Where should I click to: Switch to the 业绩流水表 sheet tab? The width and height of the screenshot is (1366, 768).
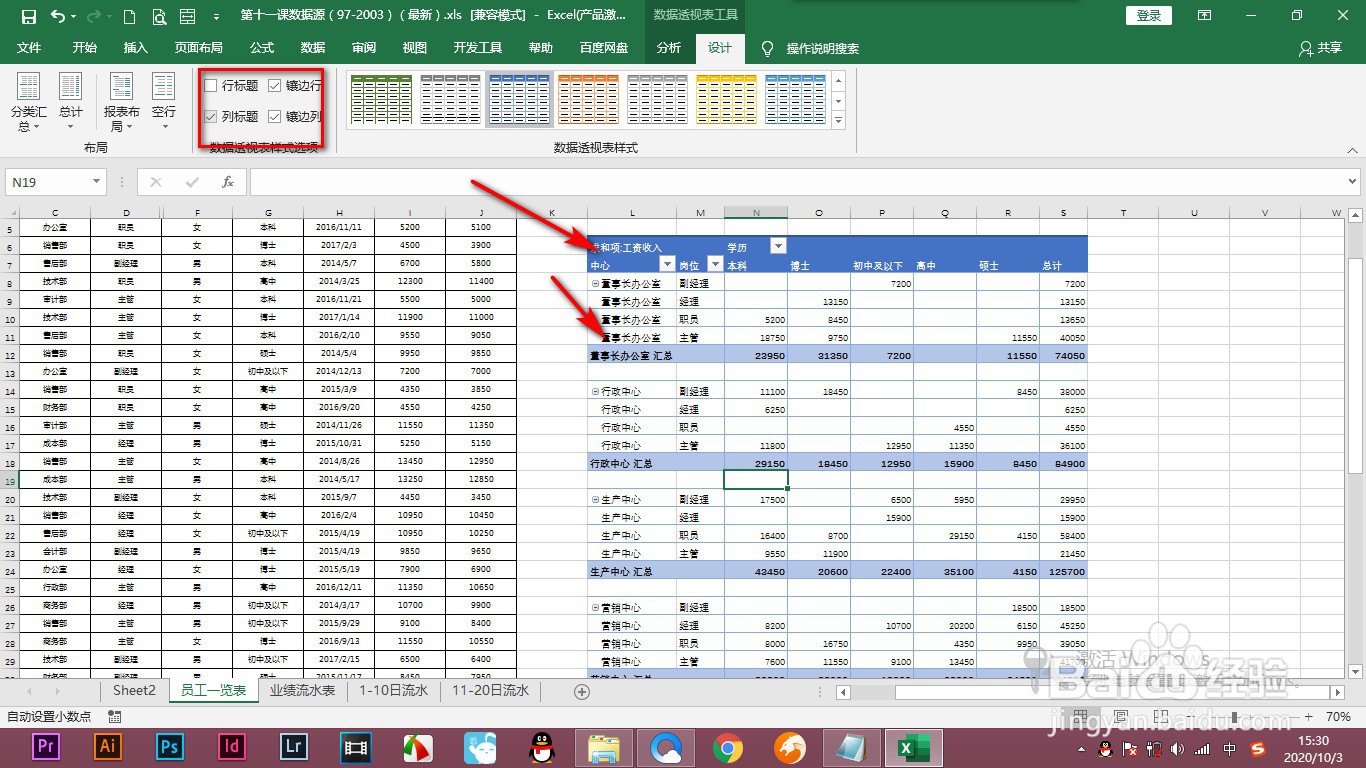click(x=302, y=691)
